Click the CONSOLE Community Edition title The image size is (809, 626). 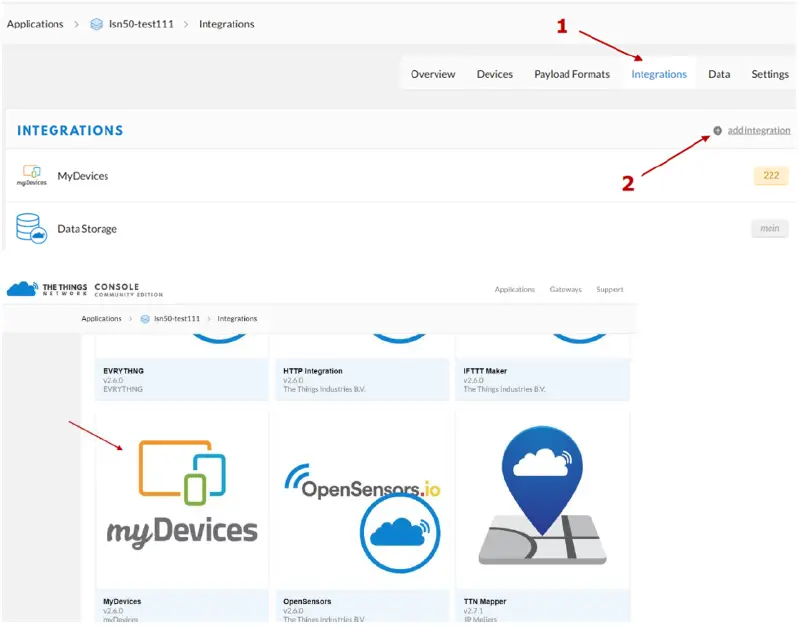coord(128,290)
